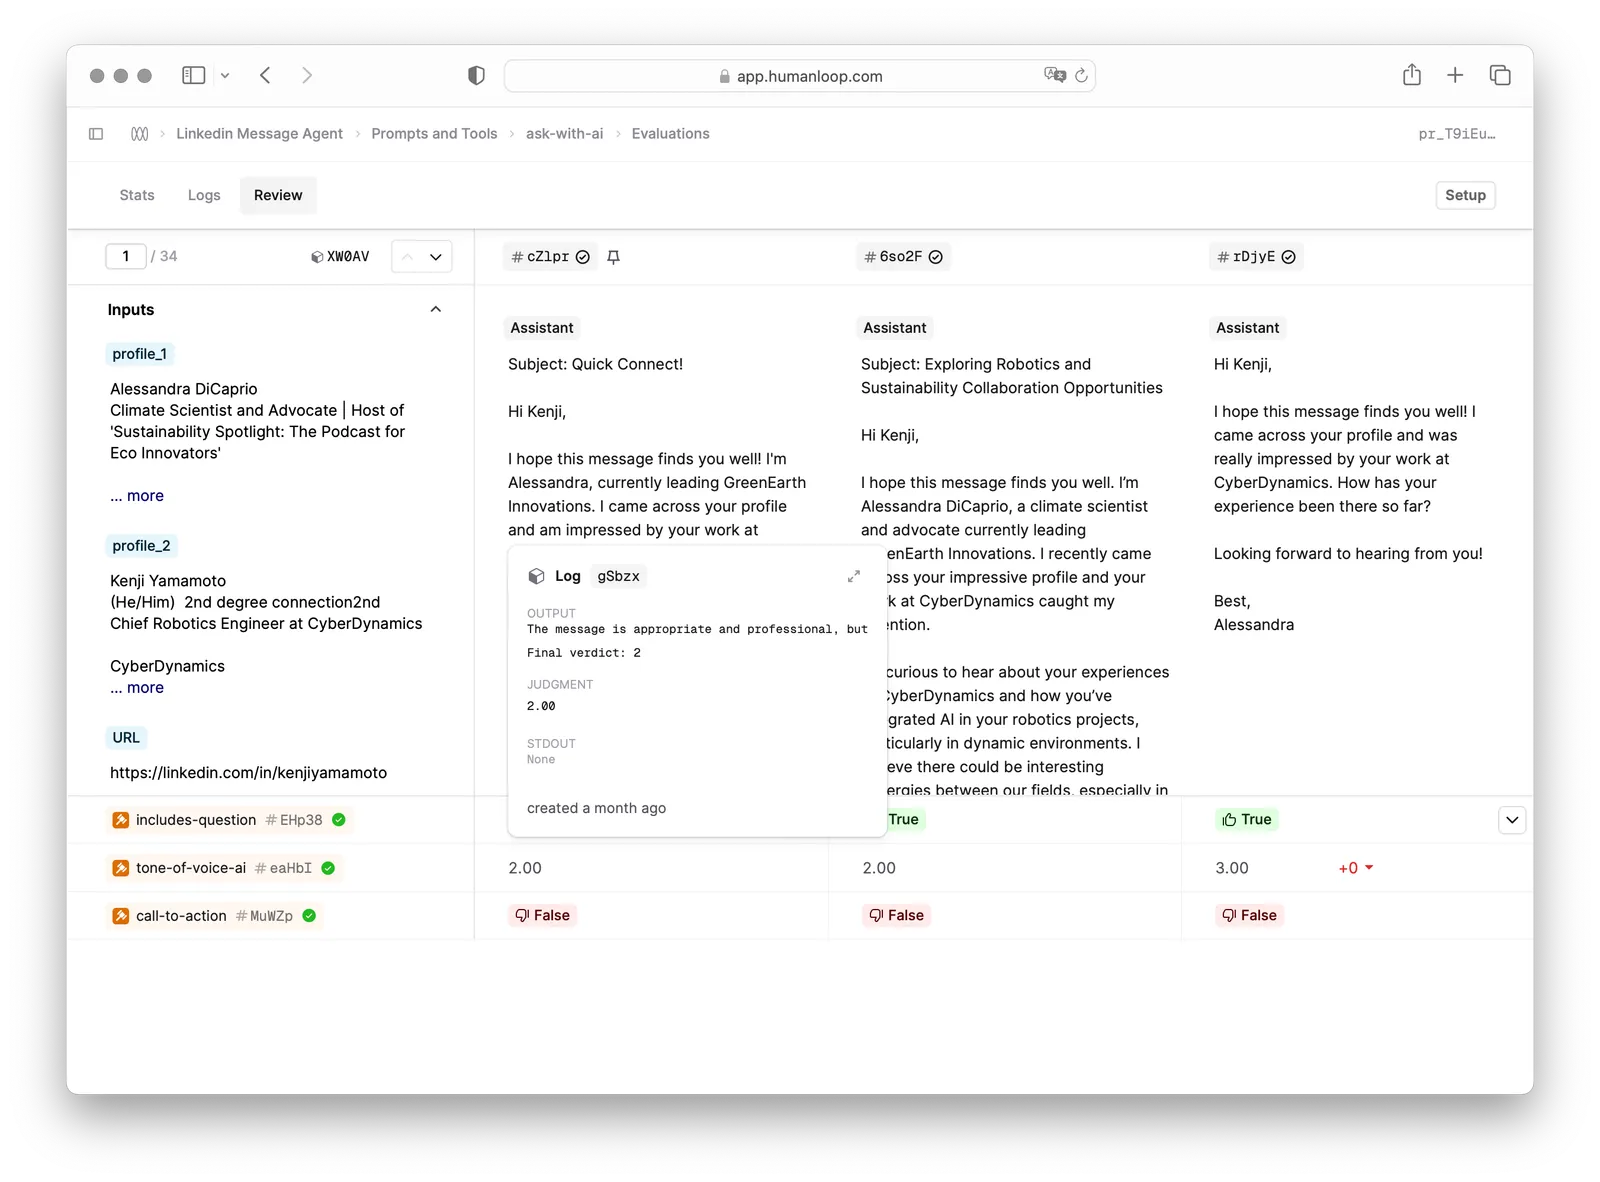Image resolution: width=1600 pixels, height=1182 pixels.
Task: Collapse the Inputs section
Action: click(436, 309)
